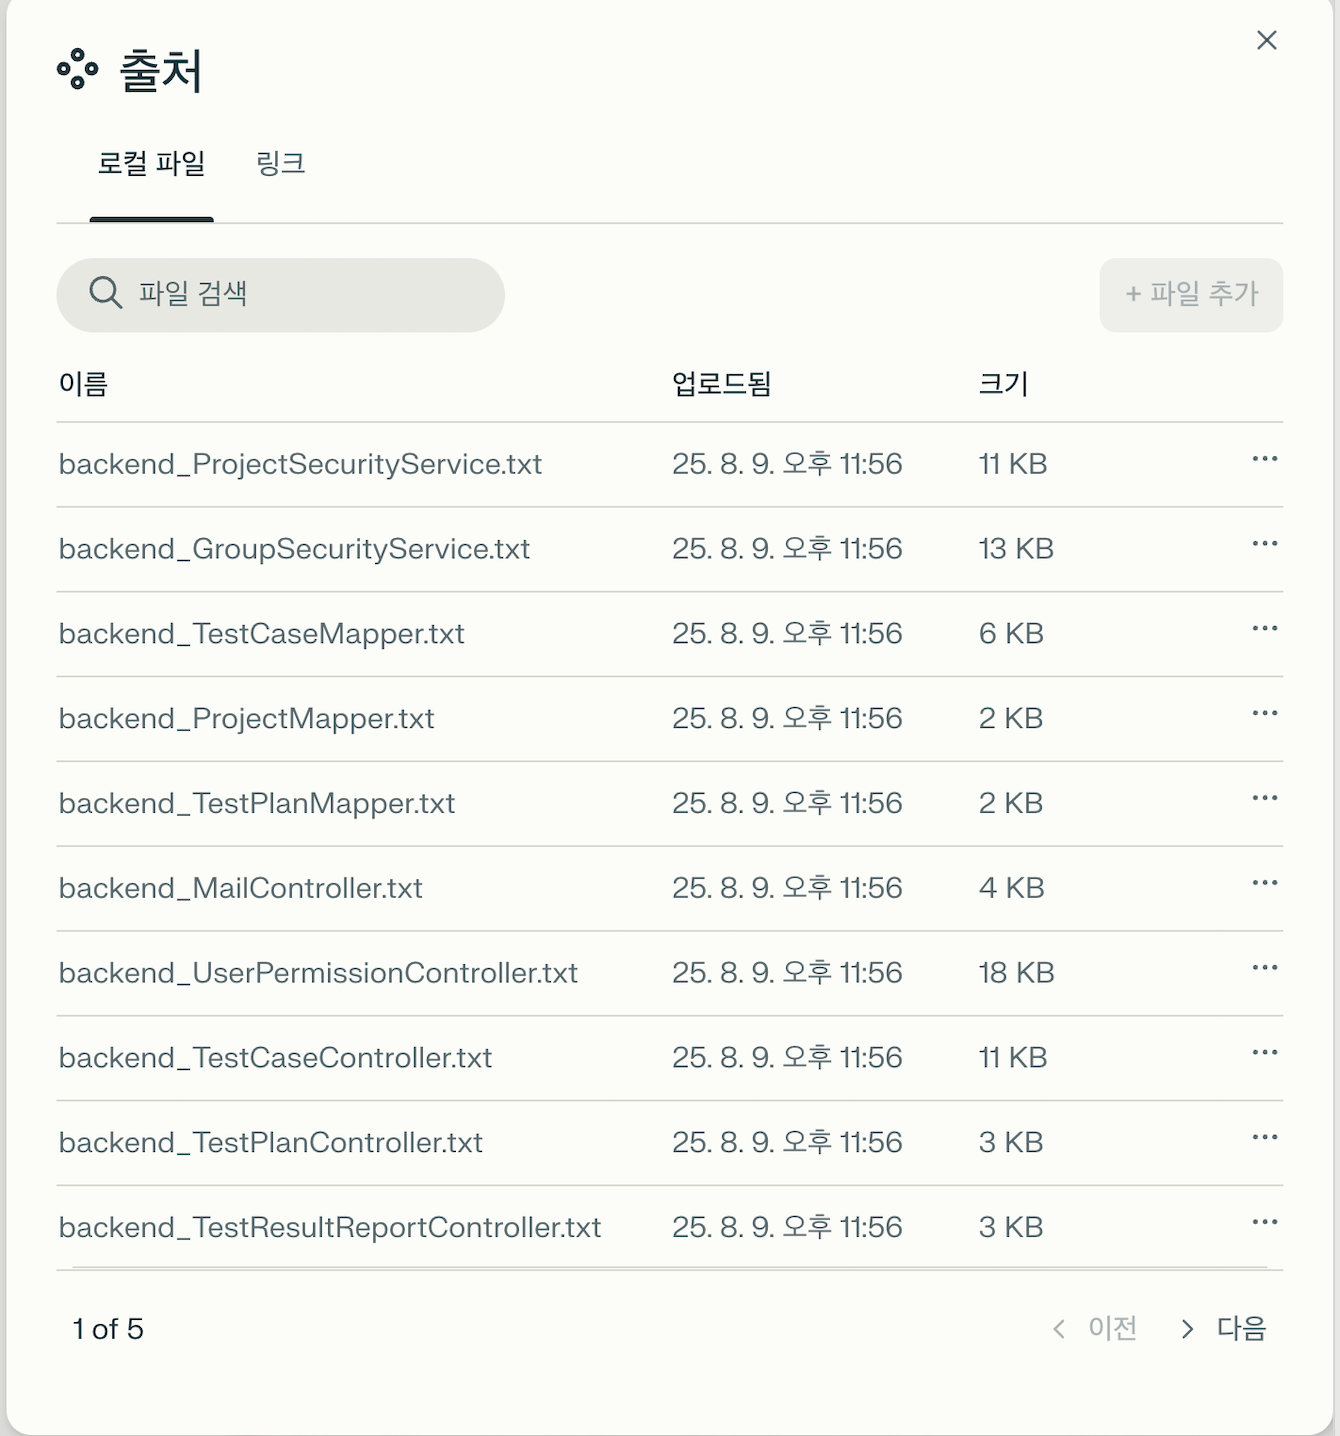
Task: Close the 출처 dialog
Action: (x=1266, y=40)
